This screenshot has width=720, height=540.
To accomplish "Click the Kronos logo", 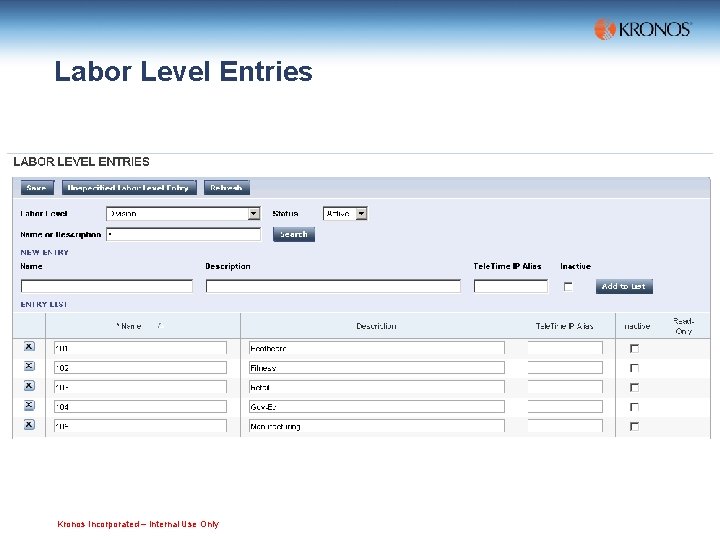I will click(643, 29).
